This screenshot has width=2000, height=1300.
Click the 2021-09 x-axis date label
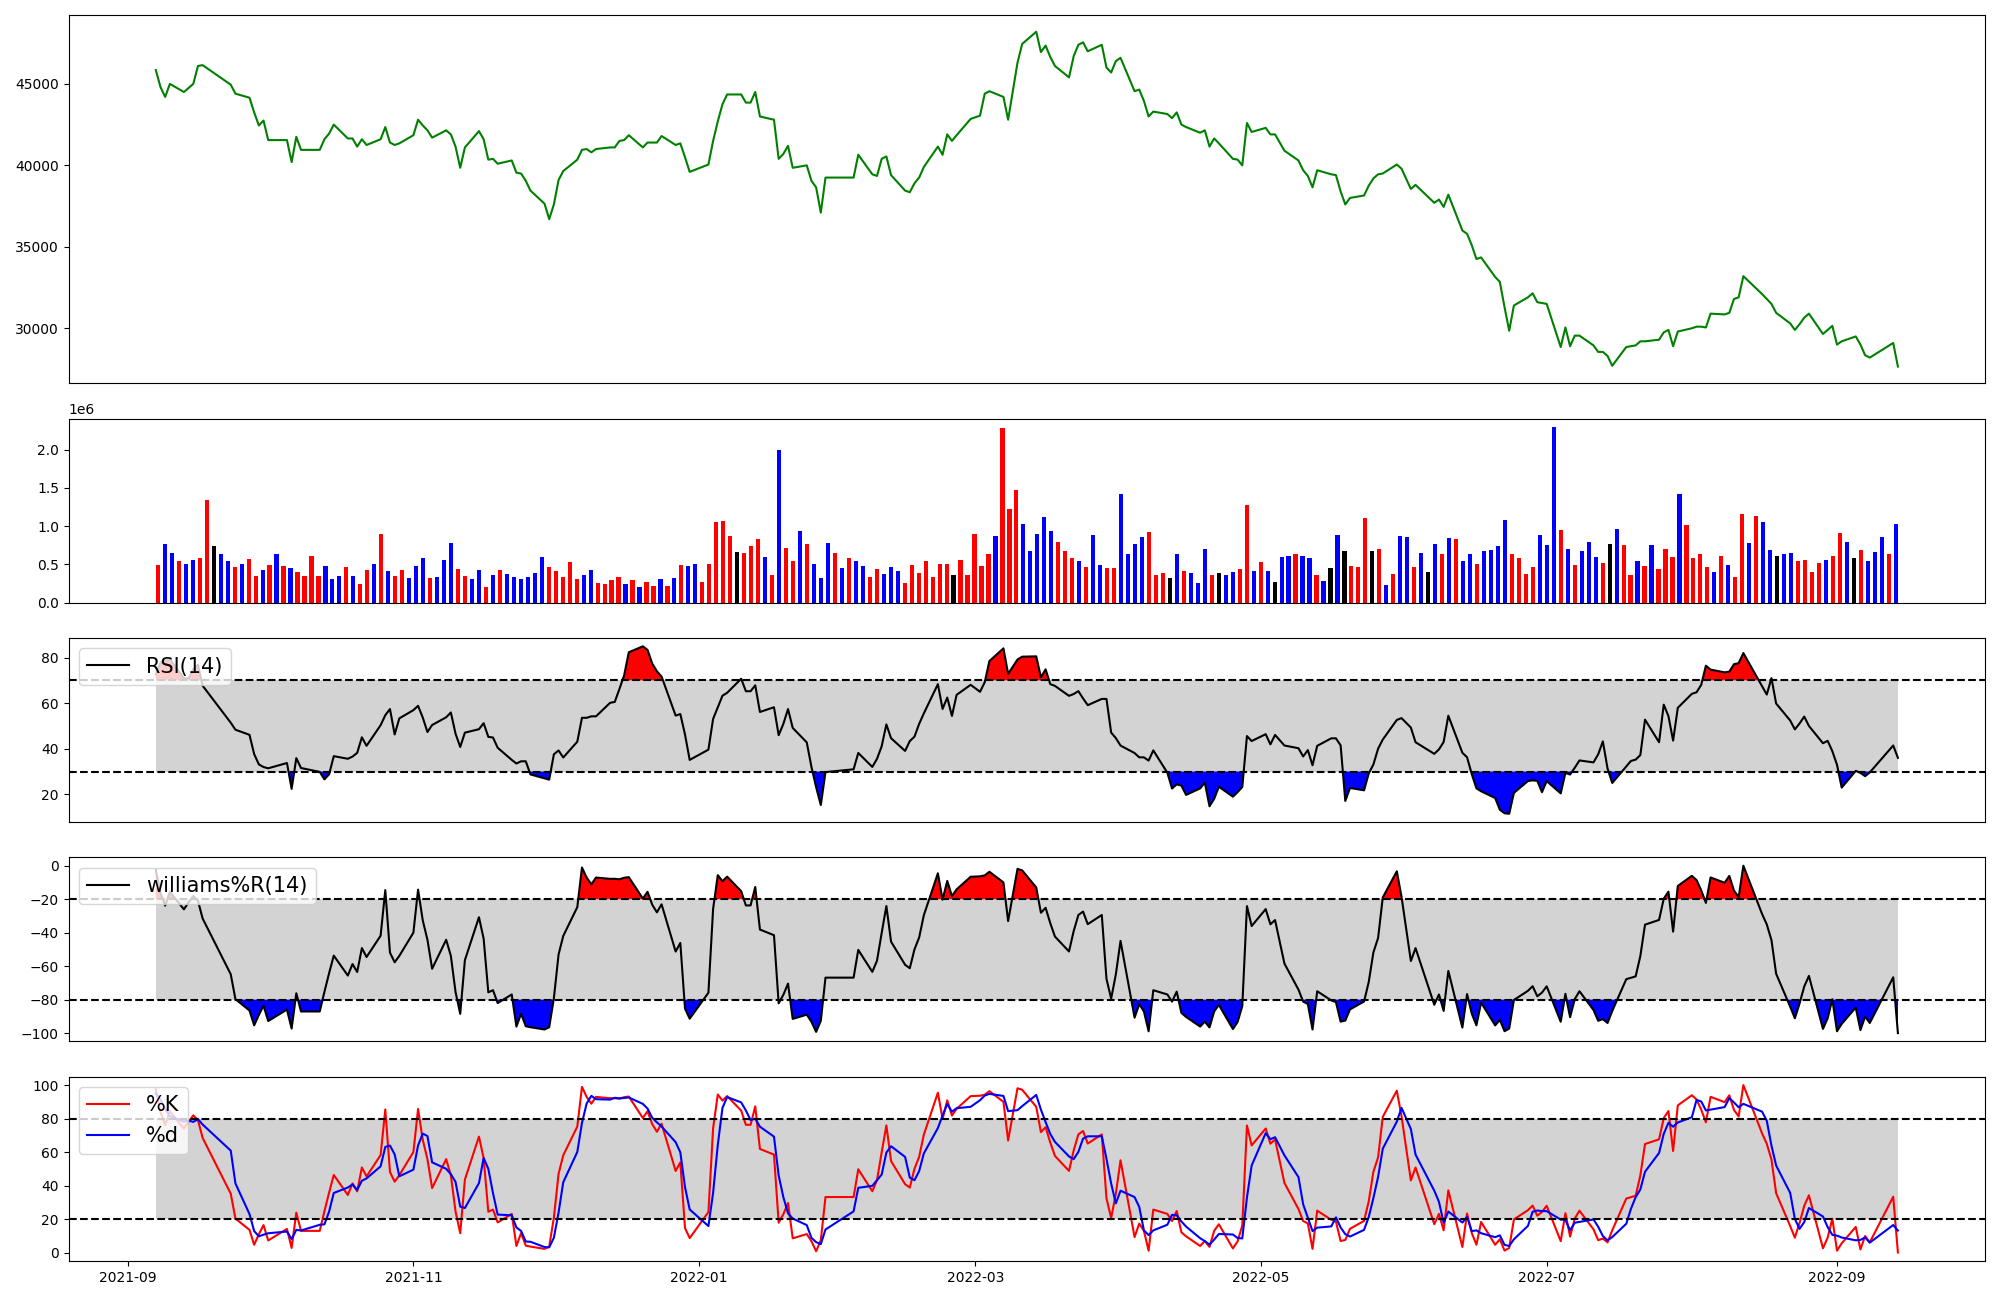pyautogui.click(x=128, y=1277)
